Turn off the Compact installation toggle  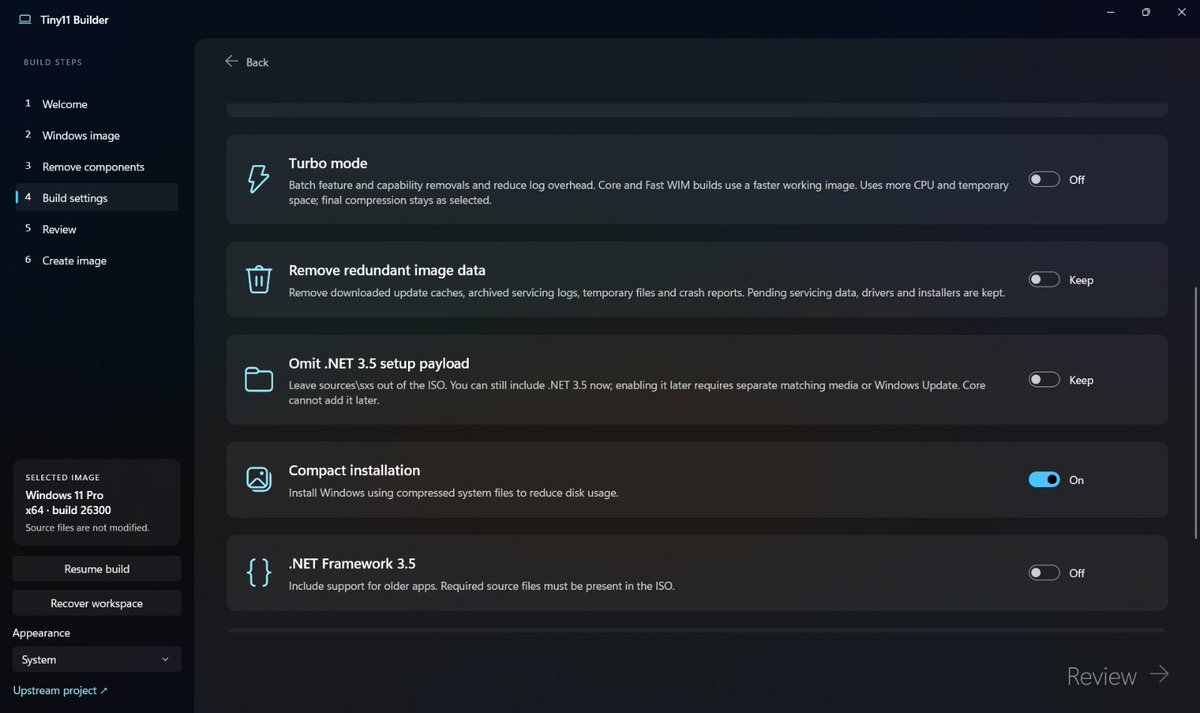(1044, 480)
